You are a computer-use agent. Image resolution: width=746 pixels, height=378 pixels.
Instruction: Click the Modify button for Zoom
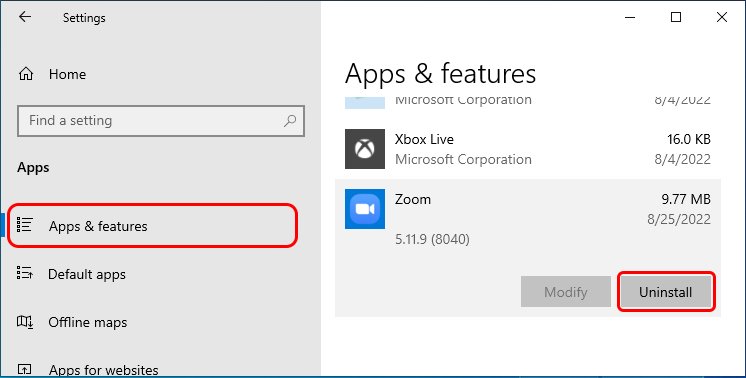(566, 291)
